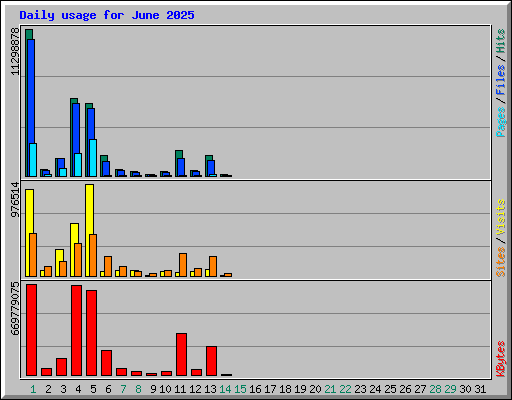Click day 22 on the x-axis
This screenshot has height=400, width=512.
[x=345, y=389]
